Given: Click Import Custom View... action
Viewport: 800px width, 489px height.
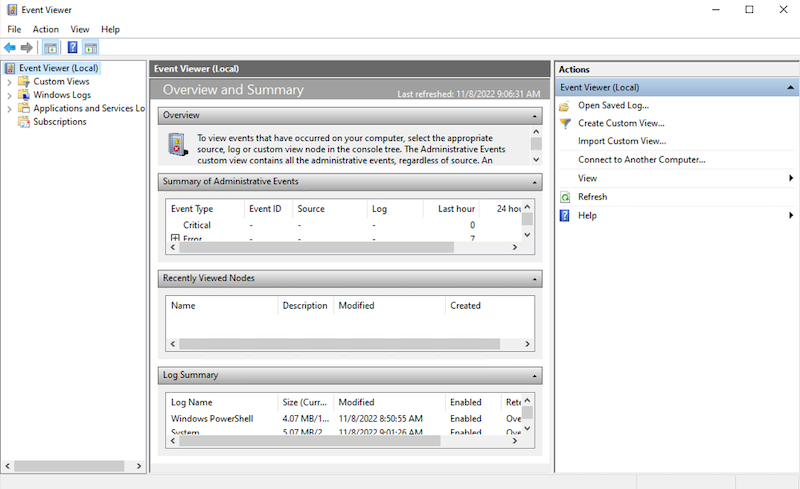Looking at the screenshot, I should (x=622, y=141).
